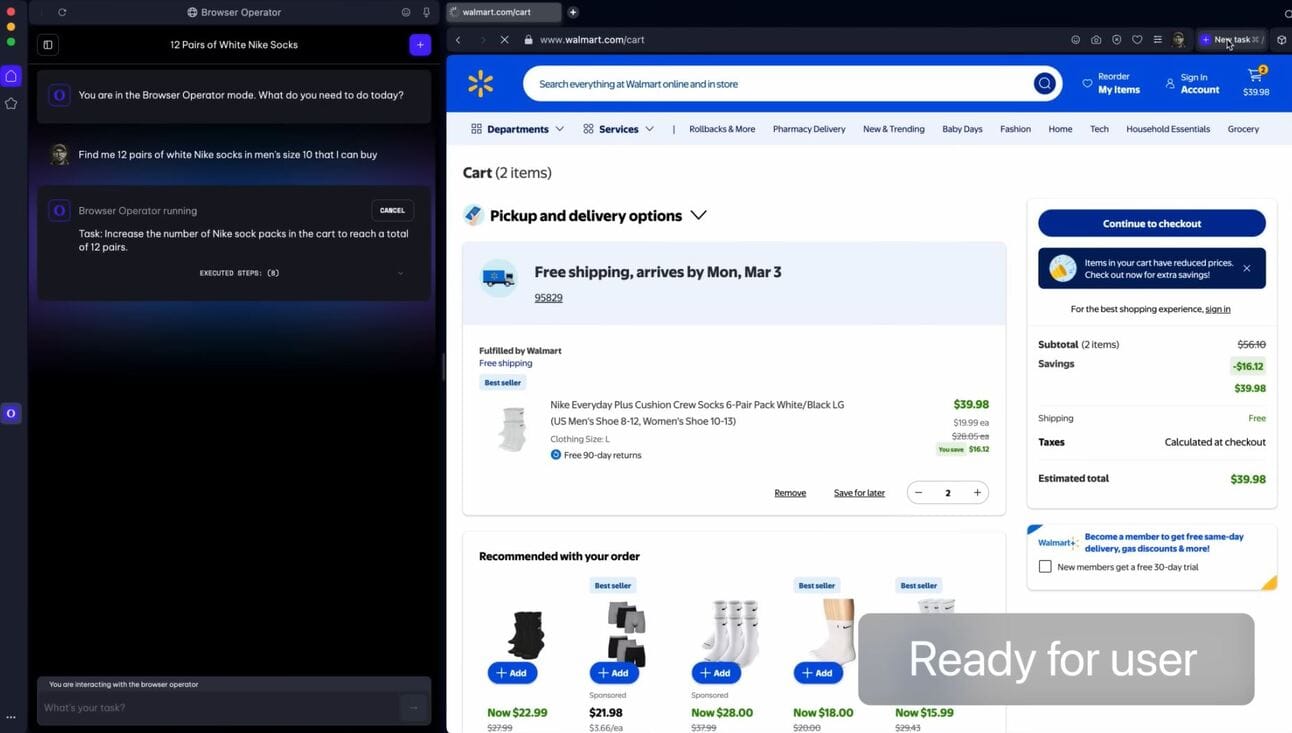Click the New task button in the toolbar
This screenshot has height=733, width=1292.
point(1231,40)
